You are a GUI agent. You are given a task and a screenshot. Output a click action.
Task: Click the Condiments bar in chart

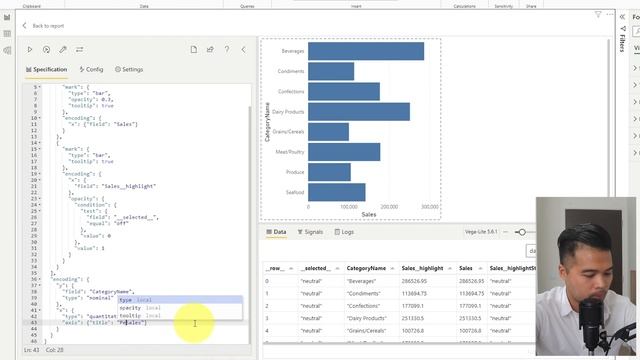tap(331, 71)
